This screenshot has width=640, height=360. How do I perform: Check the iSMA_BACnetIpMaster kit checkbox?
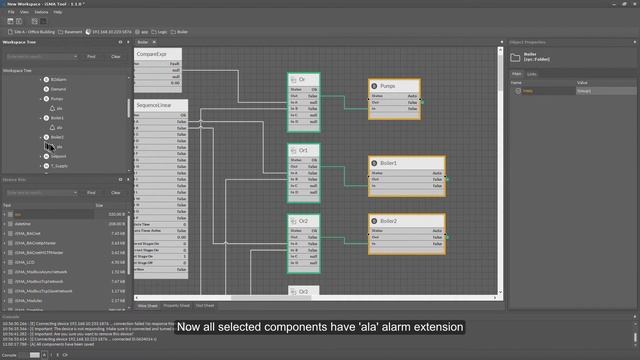click(10, 243)
